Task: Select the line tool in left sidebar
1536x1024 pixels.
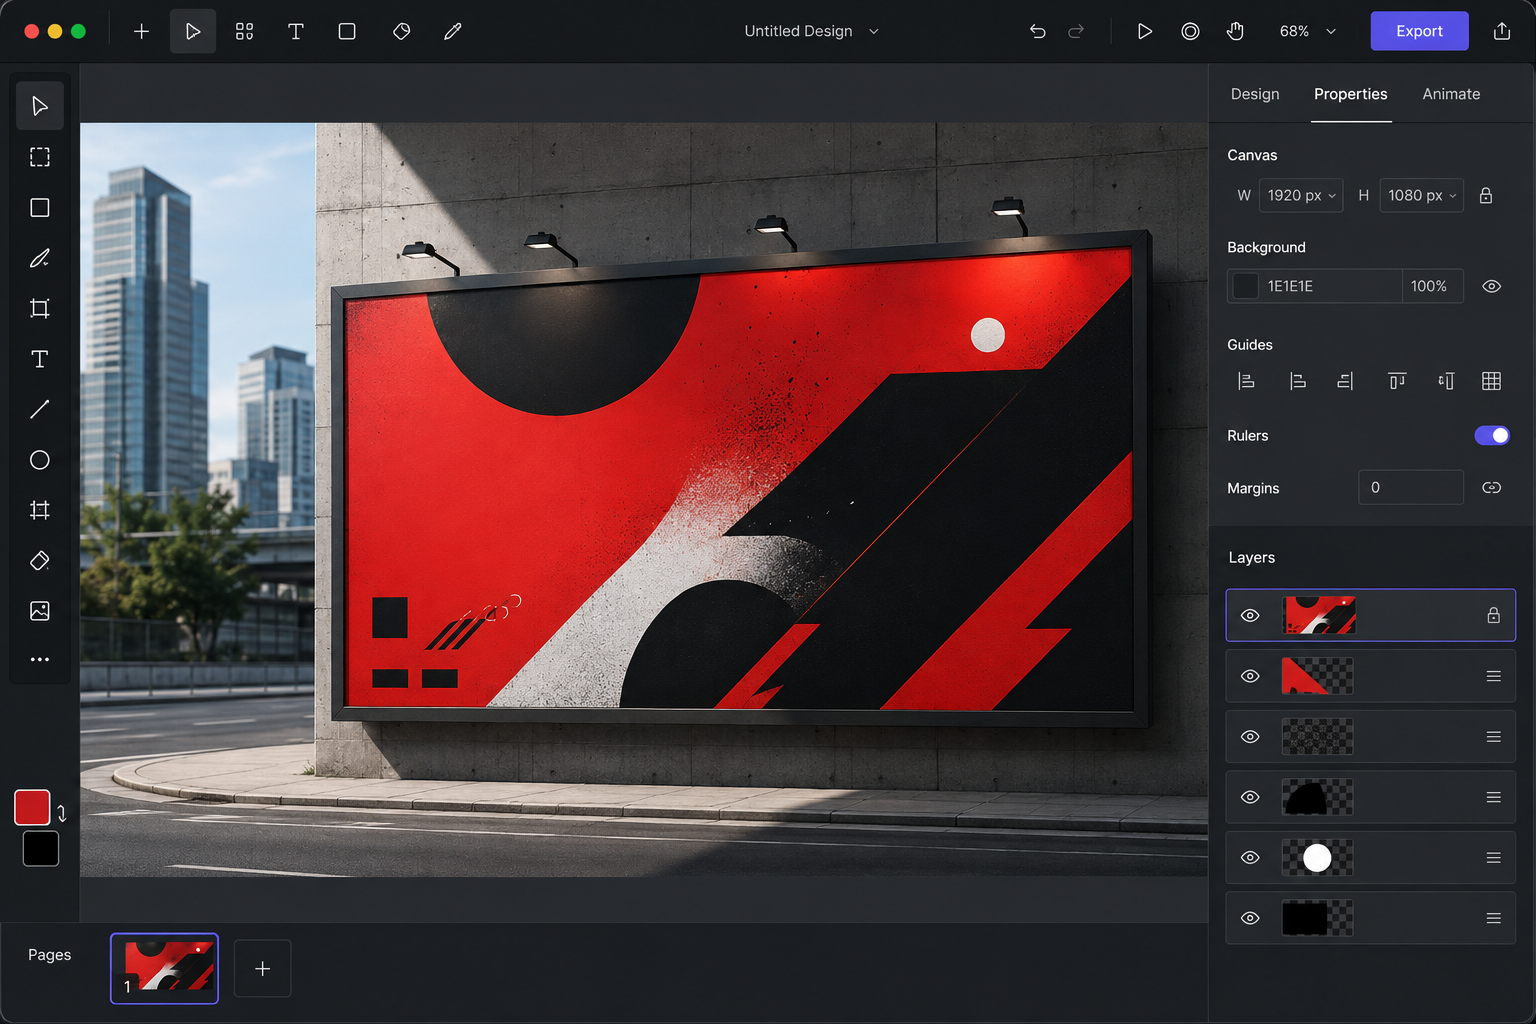Action: [40, 409]
